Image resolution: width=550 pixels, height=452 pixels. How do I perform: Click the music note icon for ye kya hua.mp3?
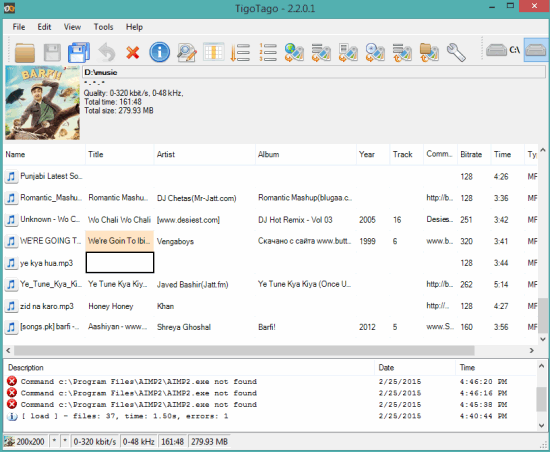click(x=11, y=263)
